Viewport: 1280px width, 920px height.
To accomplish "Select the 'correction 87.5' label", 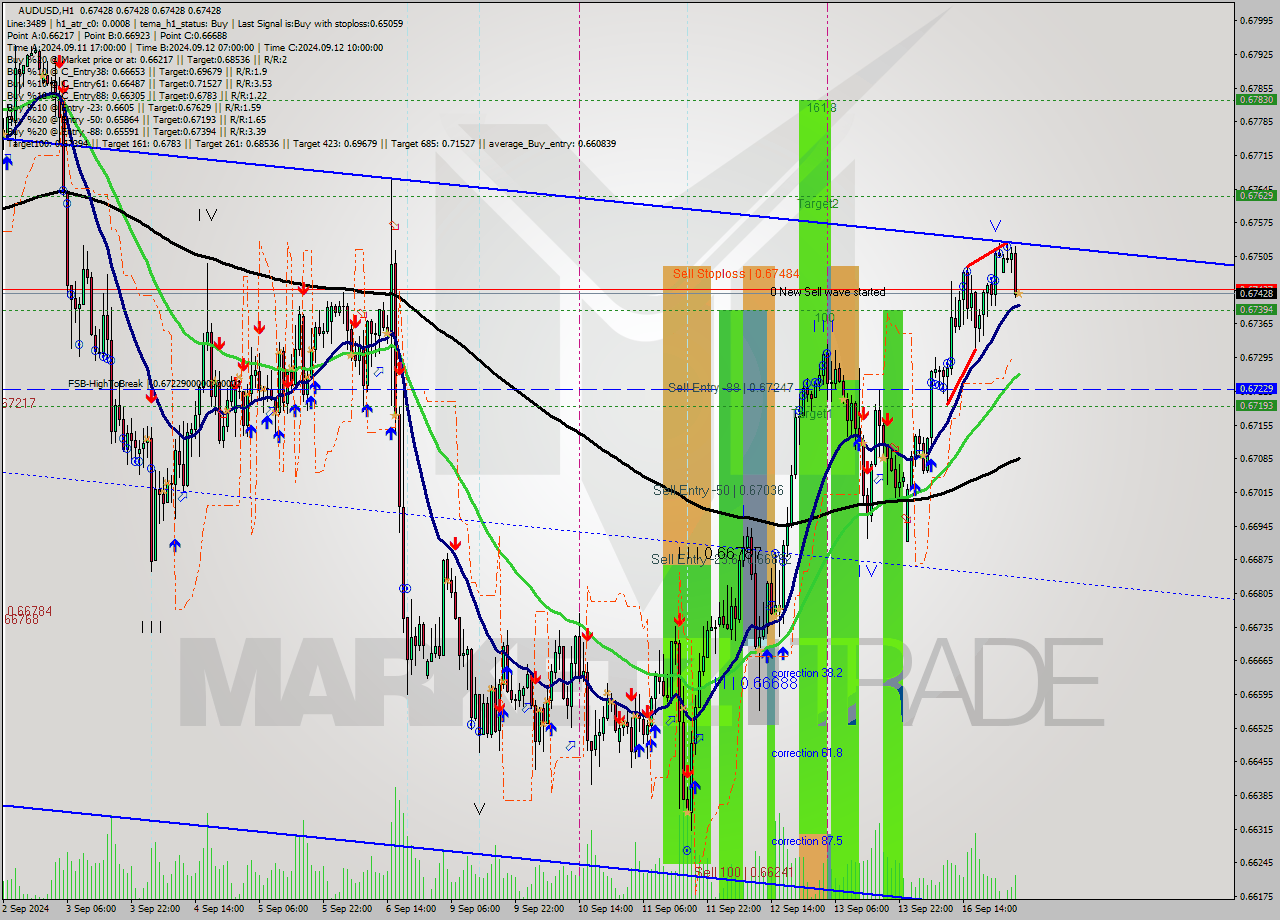I will [807, 841].
